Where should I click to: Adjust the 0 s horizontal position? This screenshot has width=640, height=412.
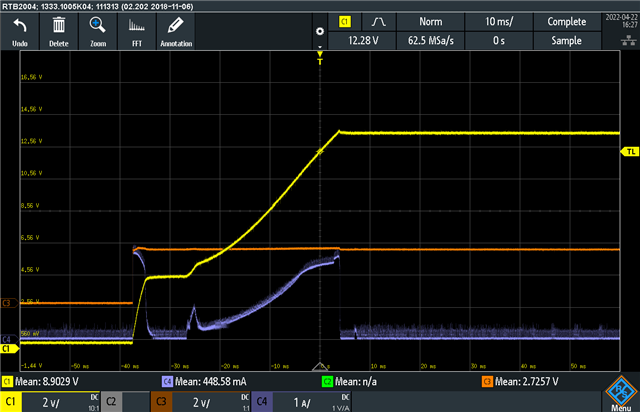499,40
